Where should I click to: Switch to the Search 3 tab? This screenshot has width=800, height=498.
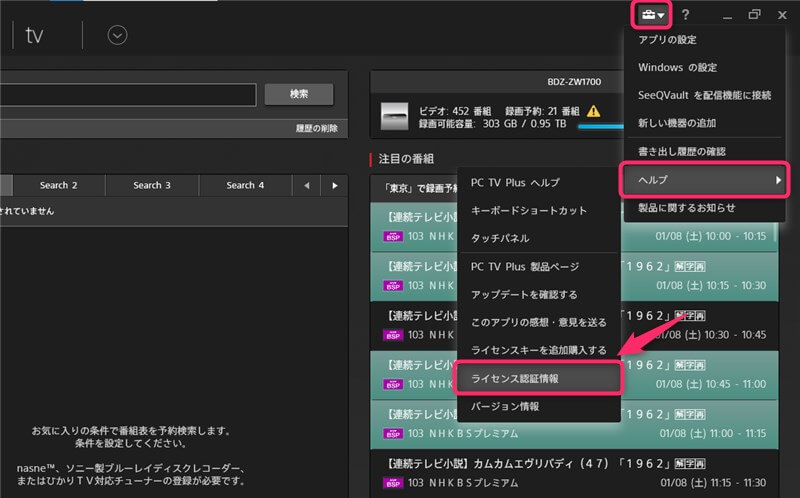(152, 185)
